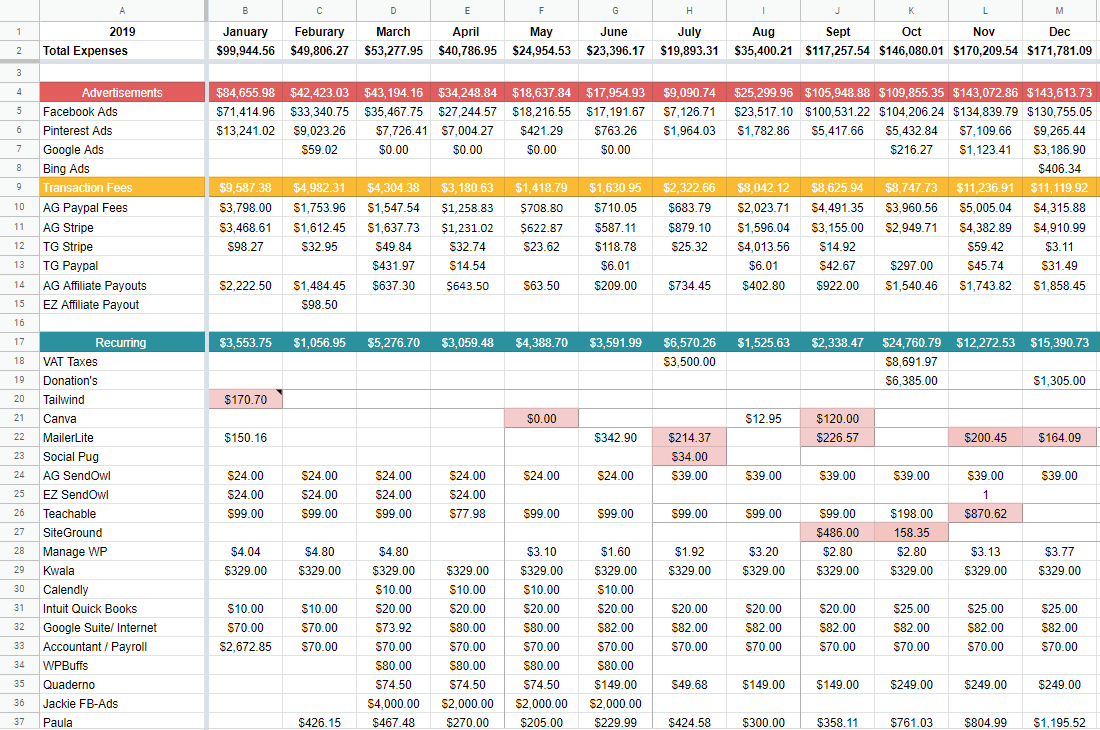Select Jackie FB-Ads March value $4,000.00

pyautogui.click(x=393, y=703)
